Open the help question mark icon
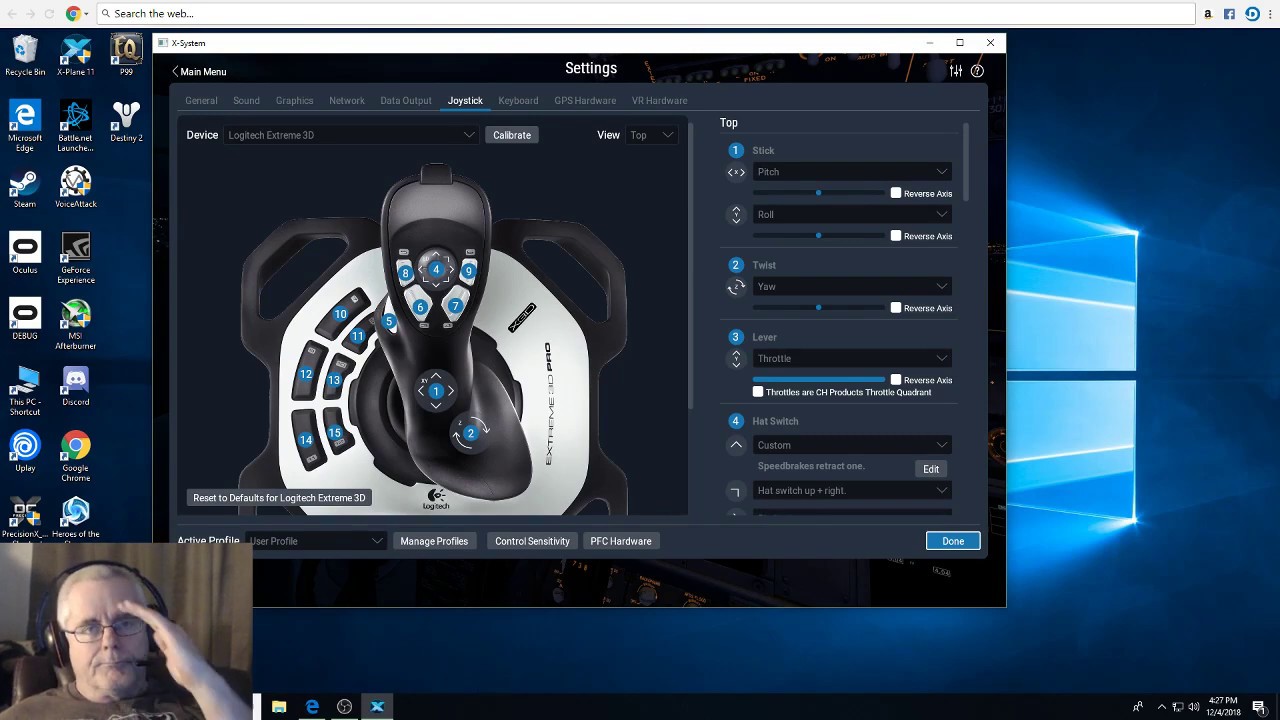The height and width of the screenshot is (720, 1280). (977, 71)
